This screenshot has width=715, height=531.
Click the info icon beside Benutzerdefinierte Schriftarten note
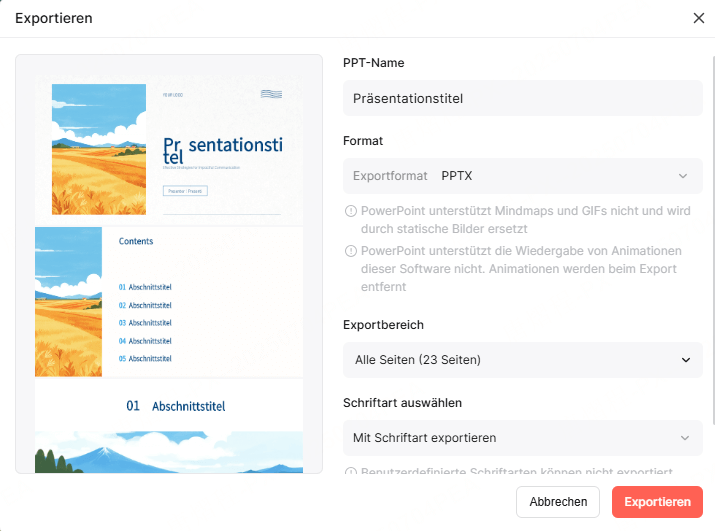coord(350,471)
